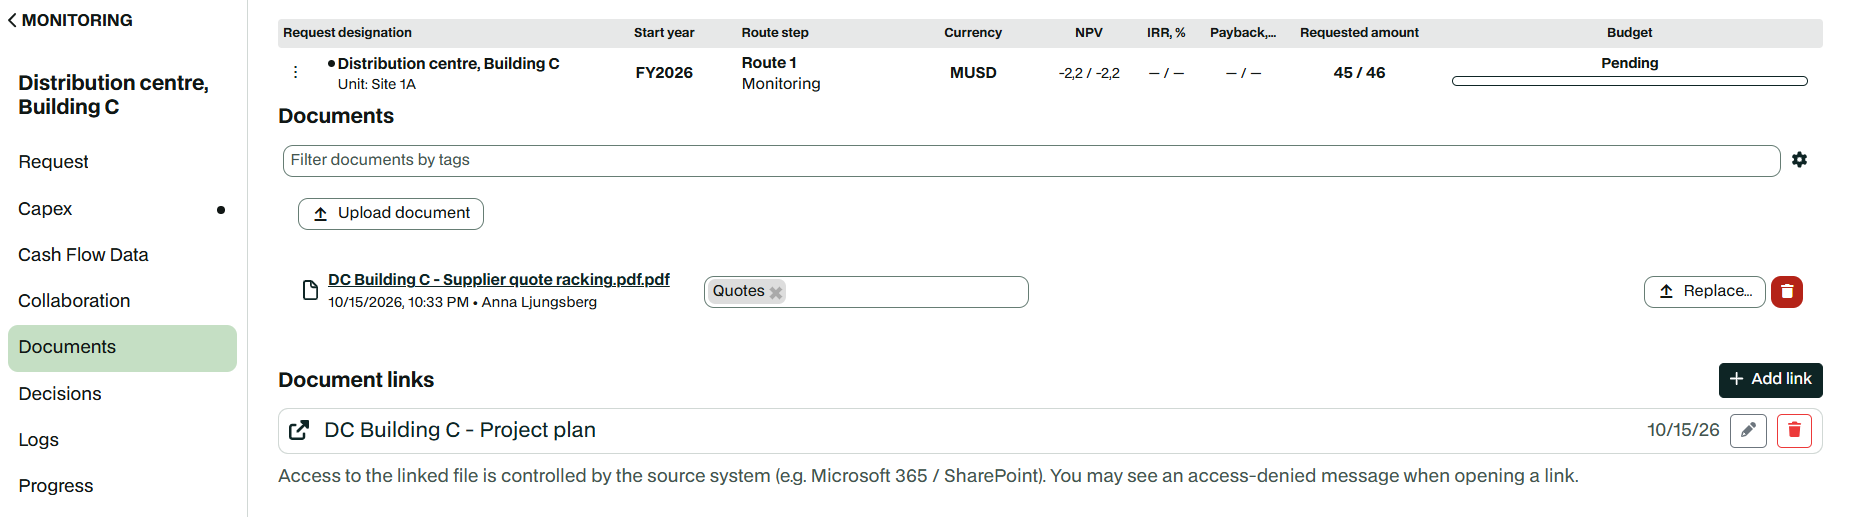
Task: Open external link icon for Project plan
Action: tap(298, 430)
